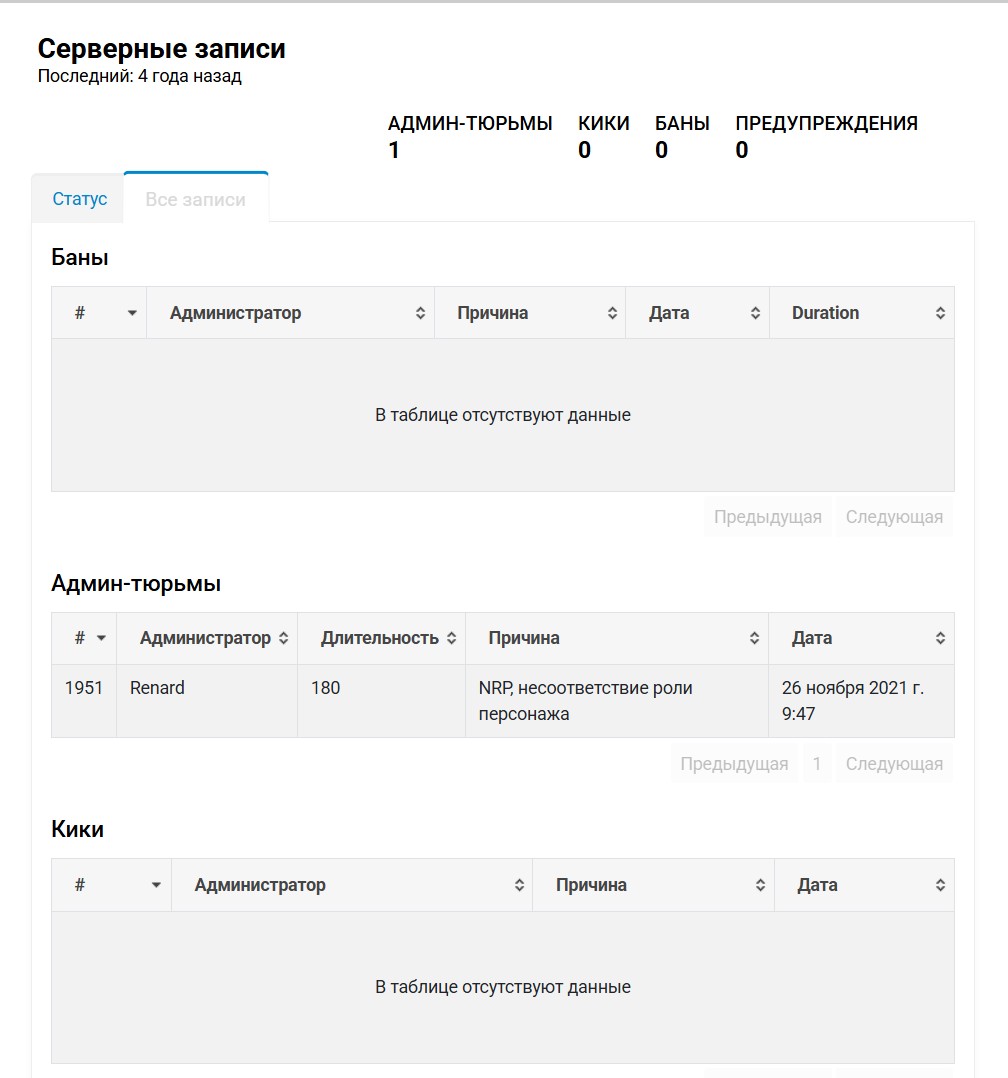Click the Renard jail record row
1008x1078 pixels.
(503, 701)
